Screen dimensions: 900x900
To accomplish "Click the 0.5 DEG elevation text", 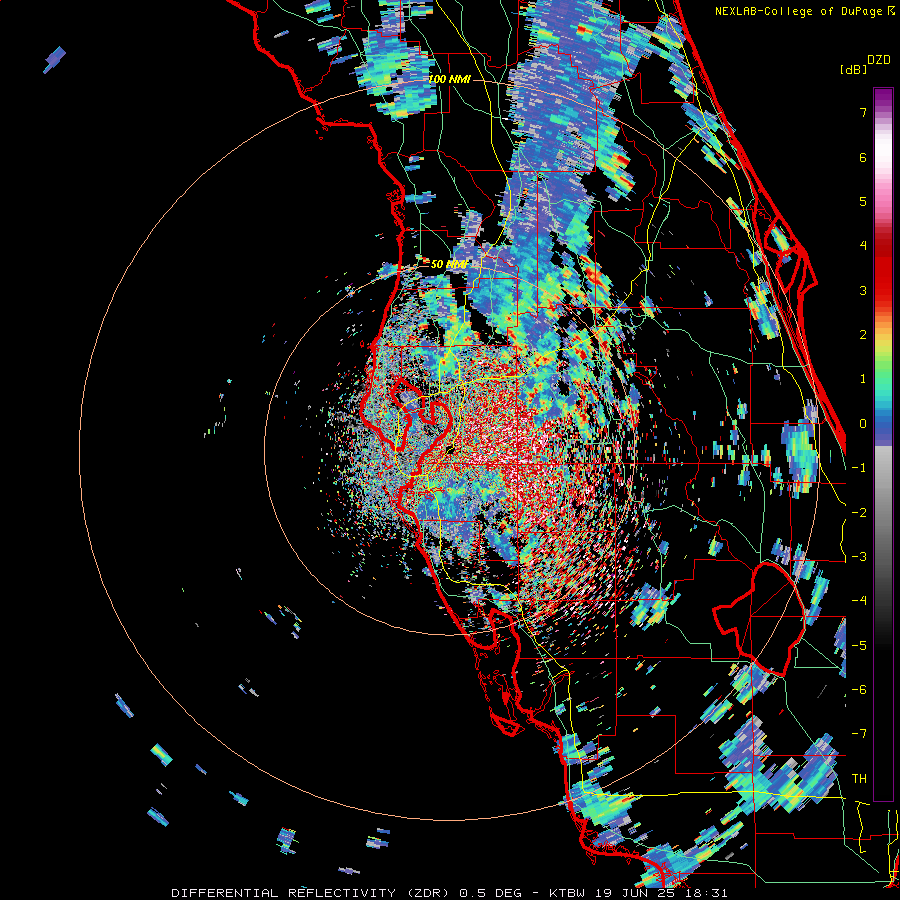I will point(488,893).
